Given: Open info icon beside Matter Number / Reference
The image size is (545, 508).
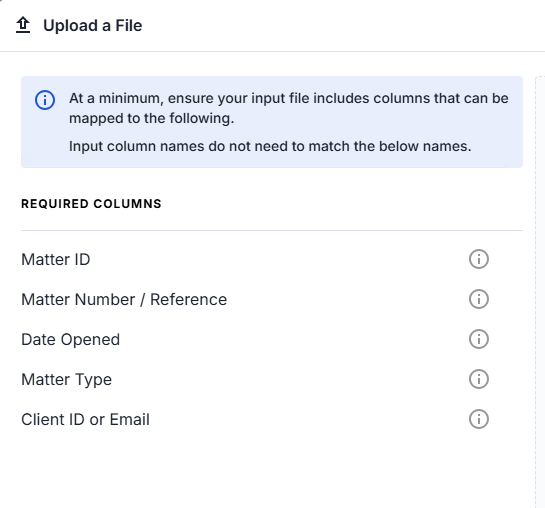Looking at the screenshot, I should [x=479, y=299].
